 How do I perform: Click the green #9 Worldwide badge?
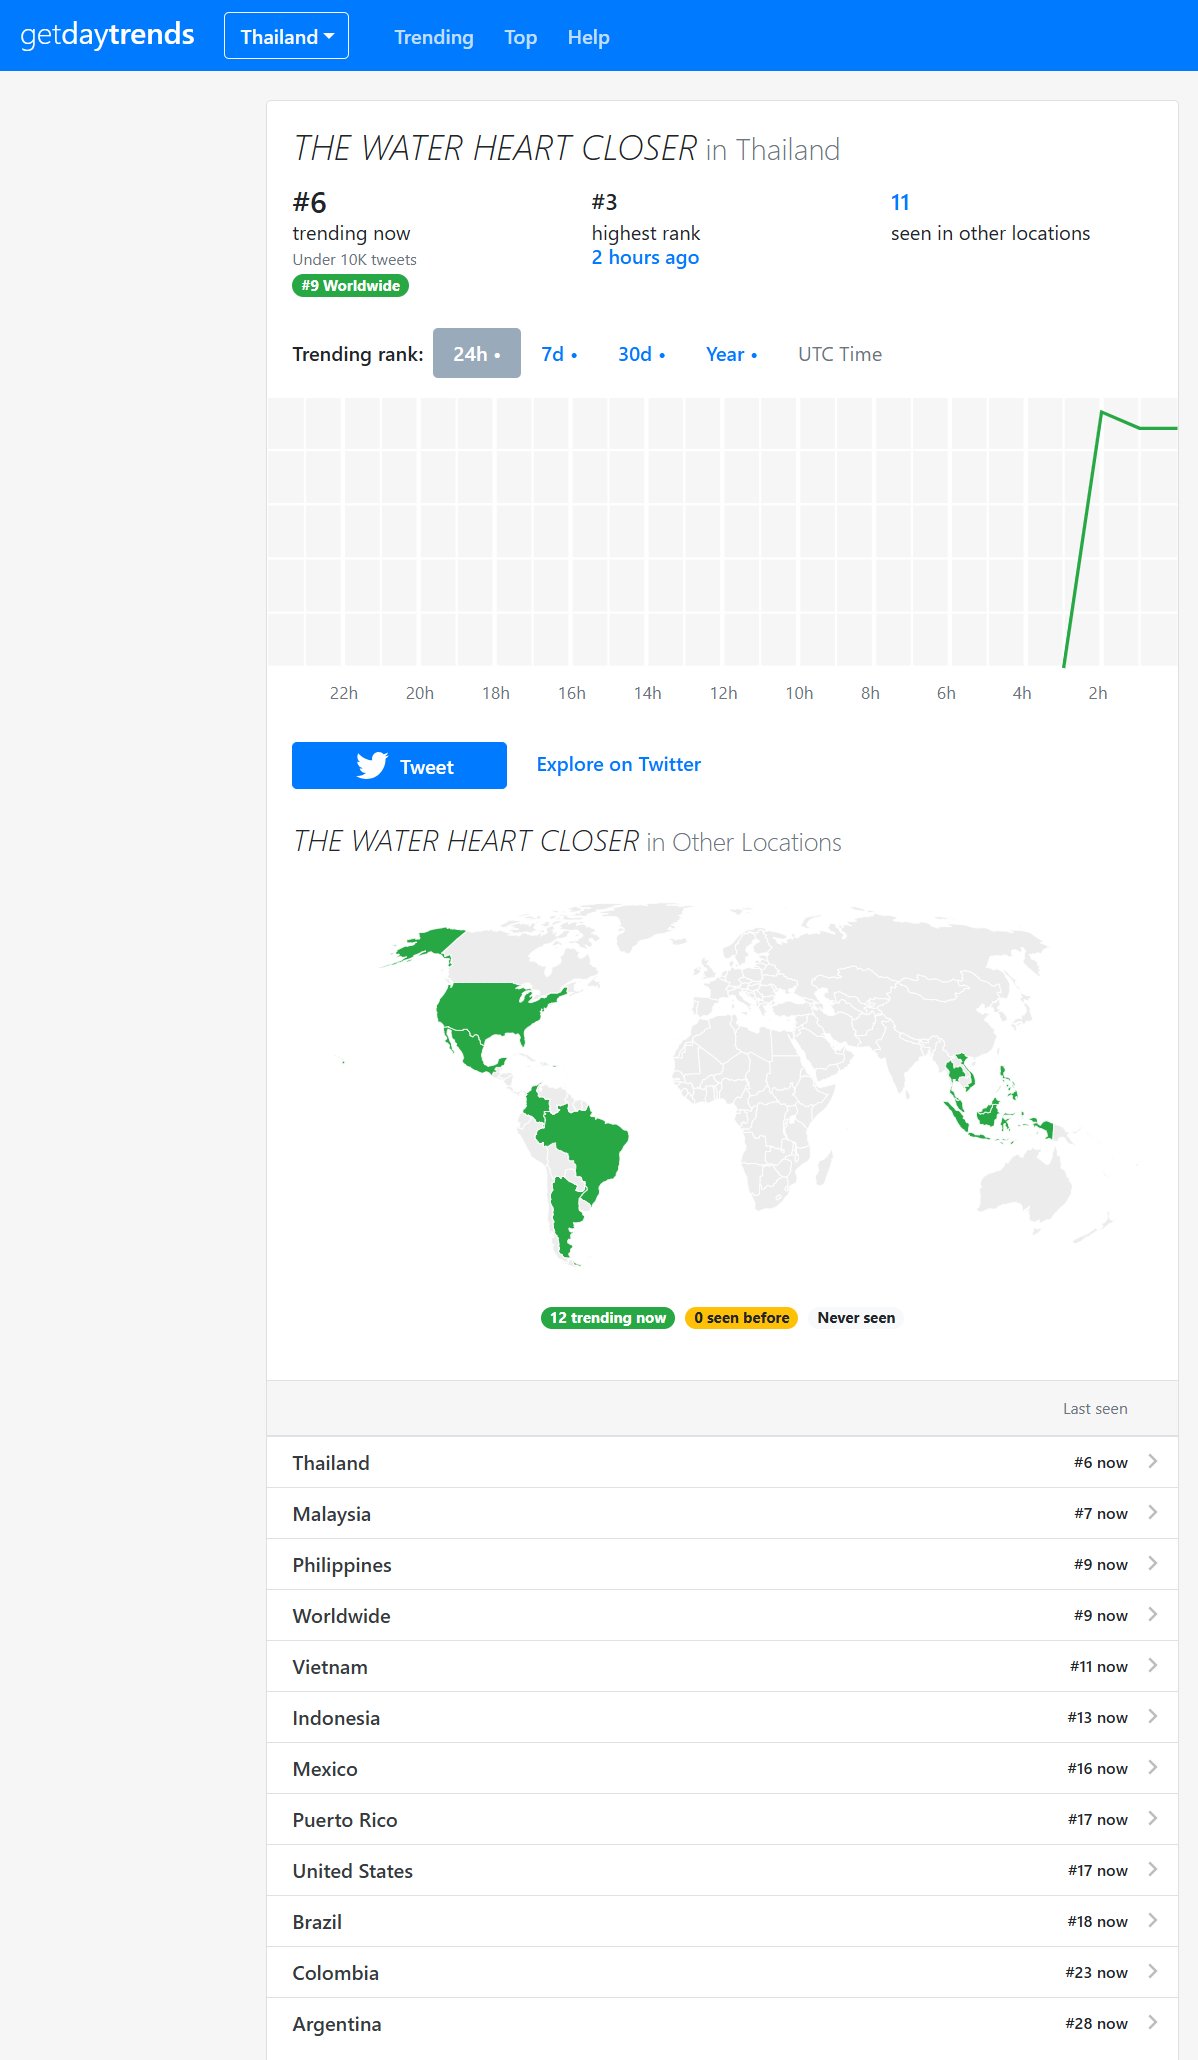click(350, 286)
